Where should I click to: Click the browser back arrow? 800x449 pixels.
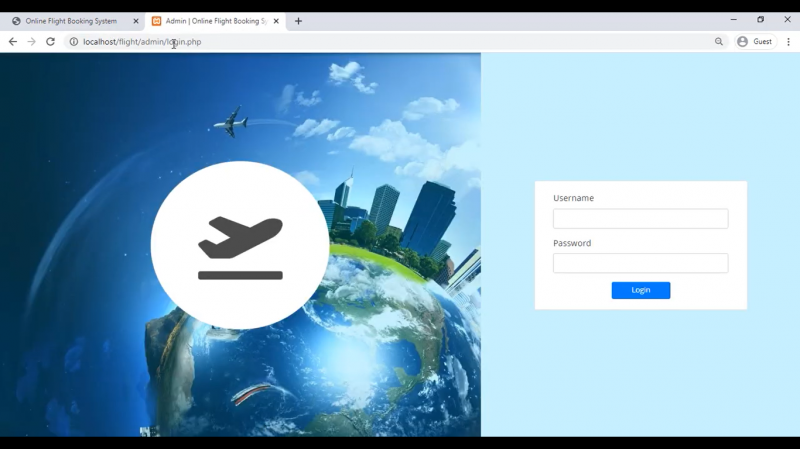click(x=13, y=42)
